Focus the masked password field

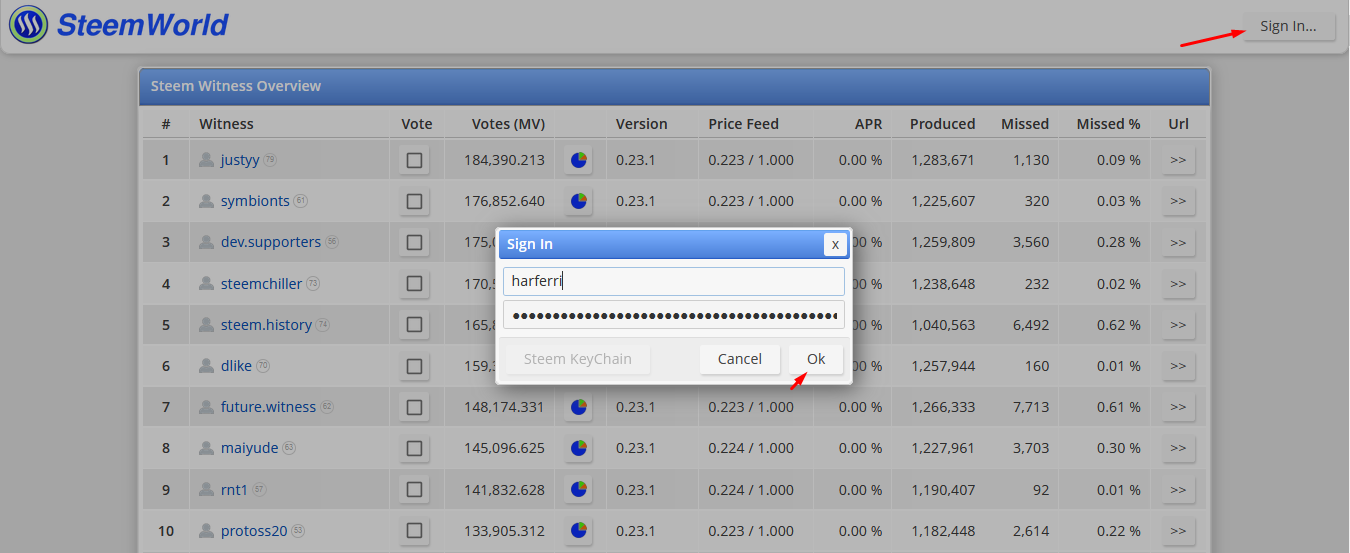(674, 315)
